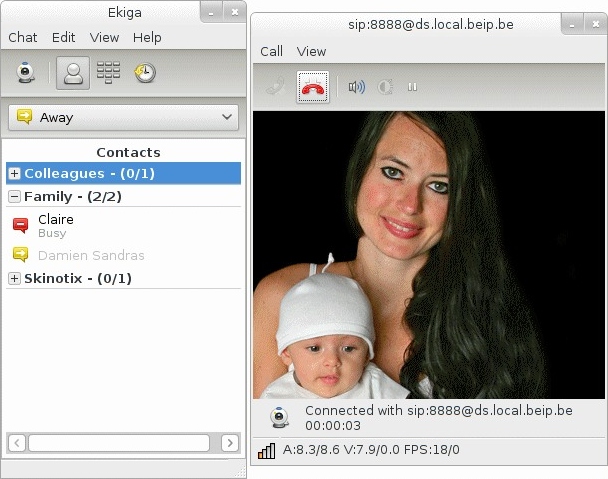Close the Ekiga main window

point(235,13)
